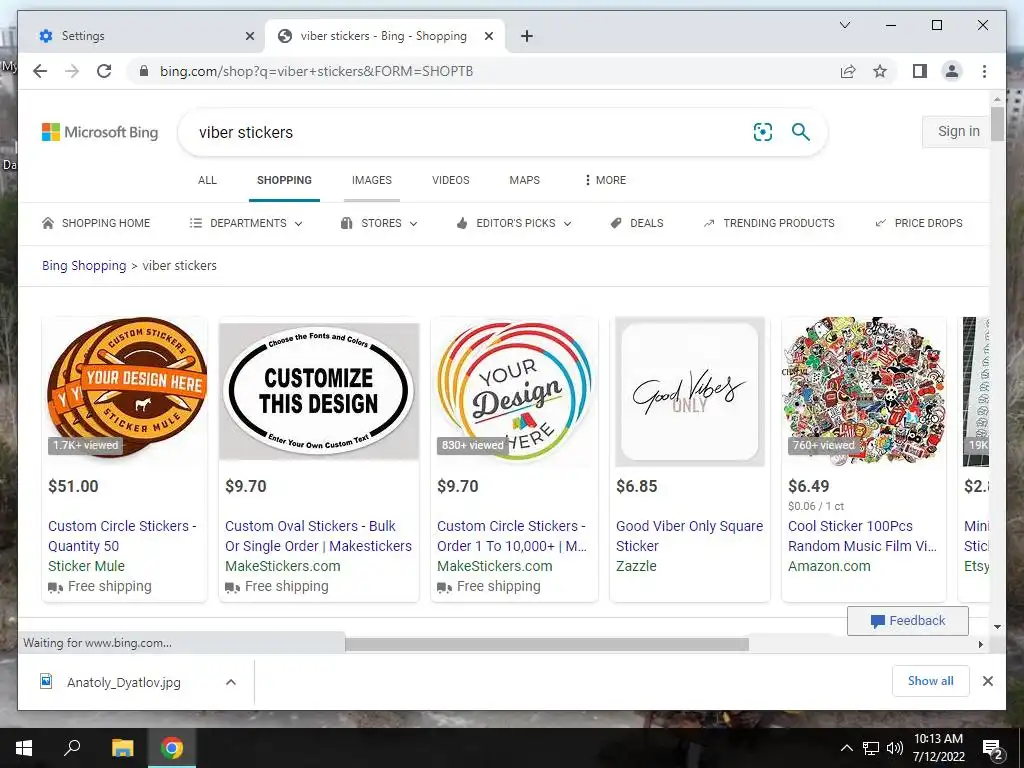The width and height of the screenshot is (1024, 768).
Task: Go to SHOPPING HOME
Action: pyautogui.click(x=96, y=223)
